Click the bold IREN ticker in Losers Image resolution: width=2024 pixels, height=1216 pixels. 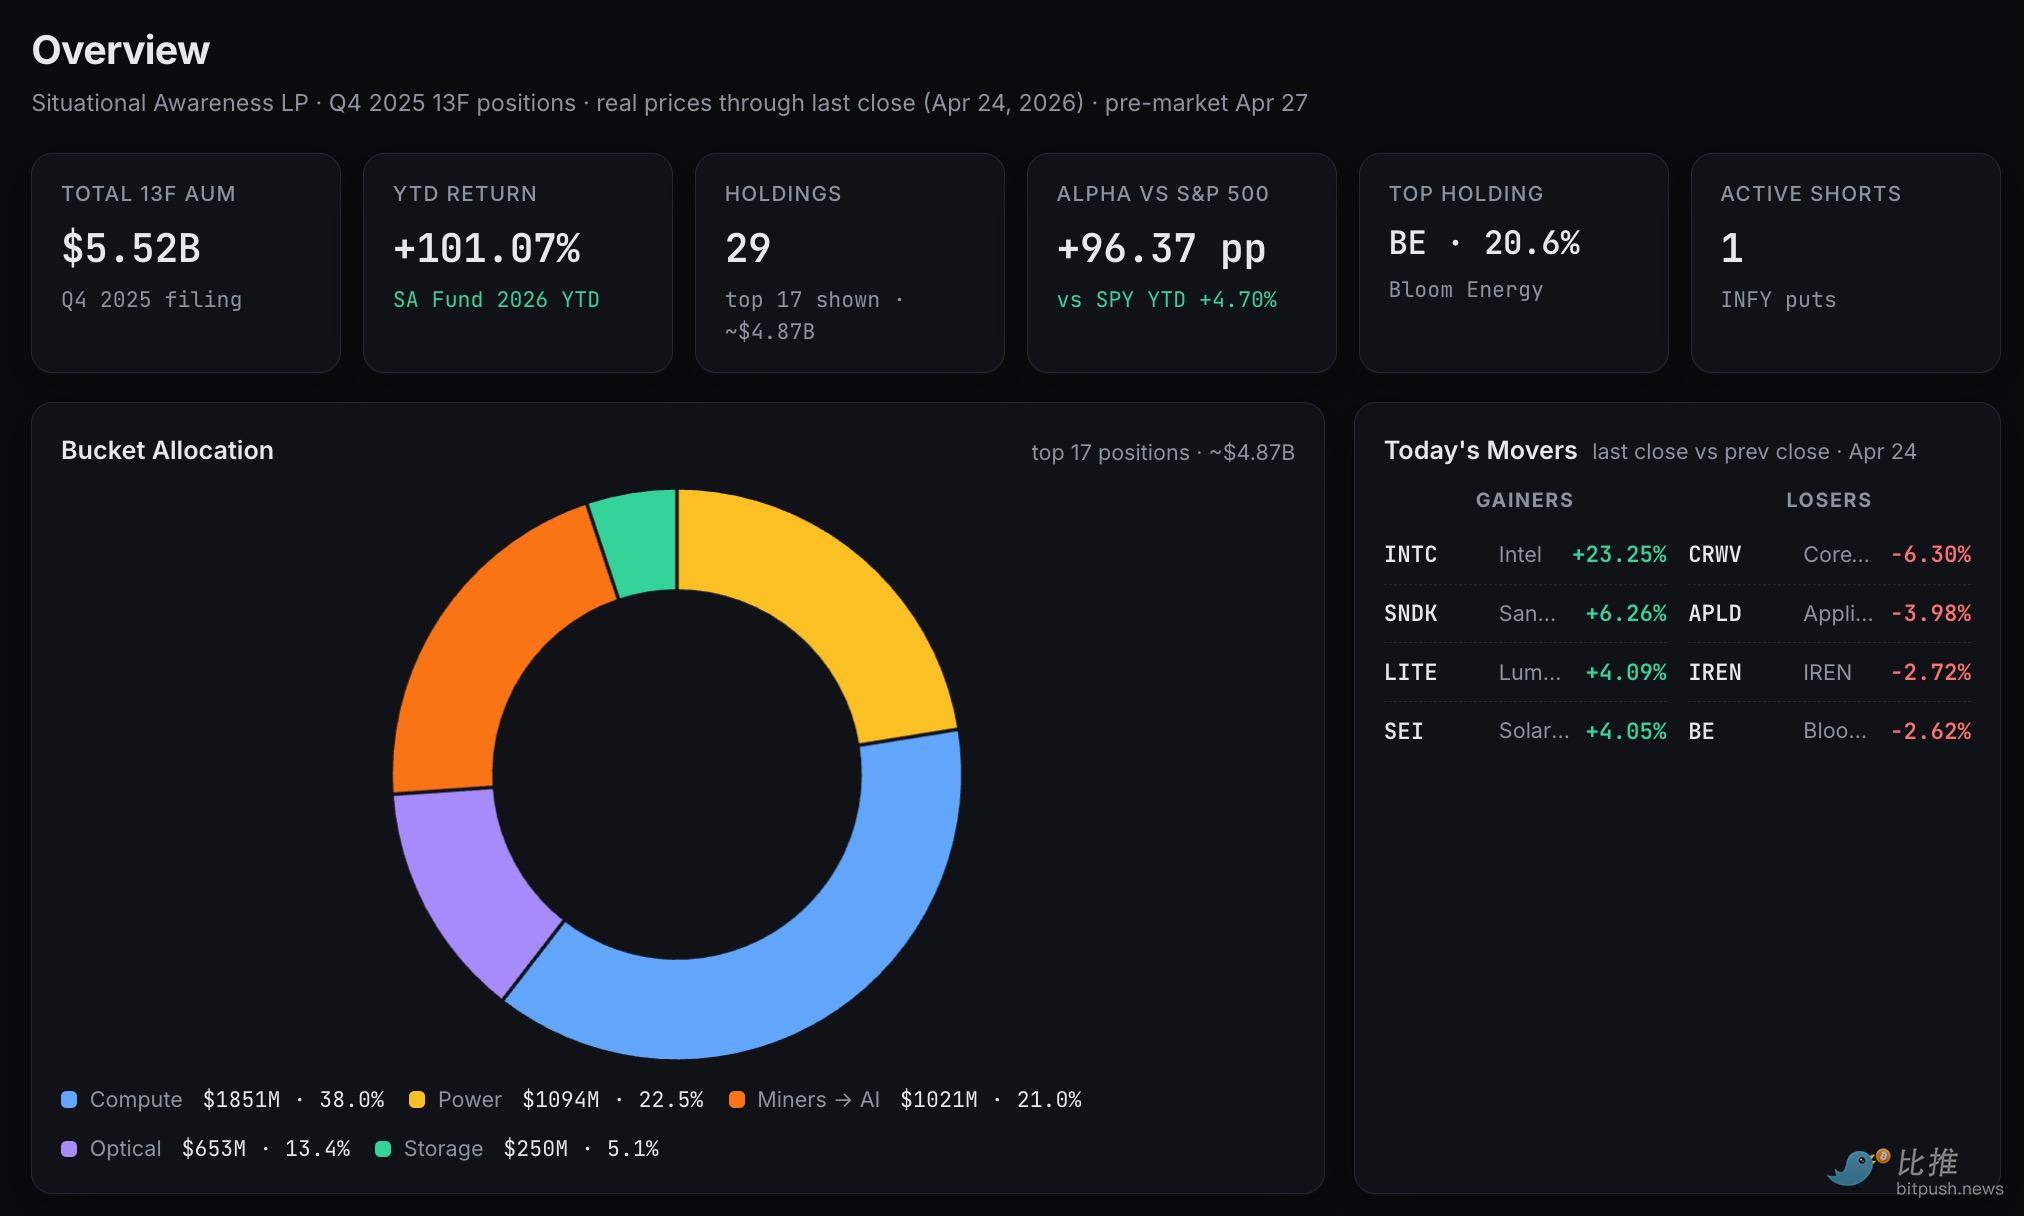click(1715, 673)
